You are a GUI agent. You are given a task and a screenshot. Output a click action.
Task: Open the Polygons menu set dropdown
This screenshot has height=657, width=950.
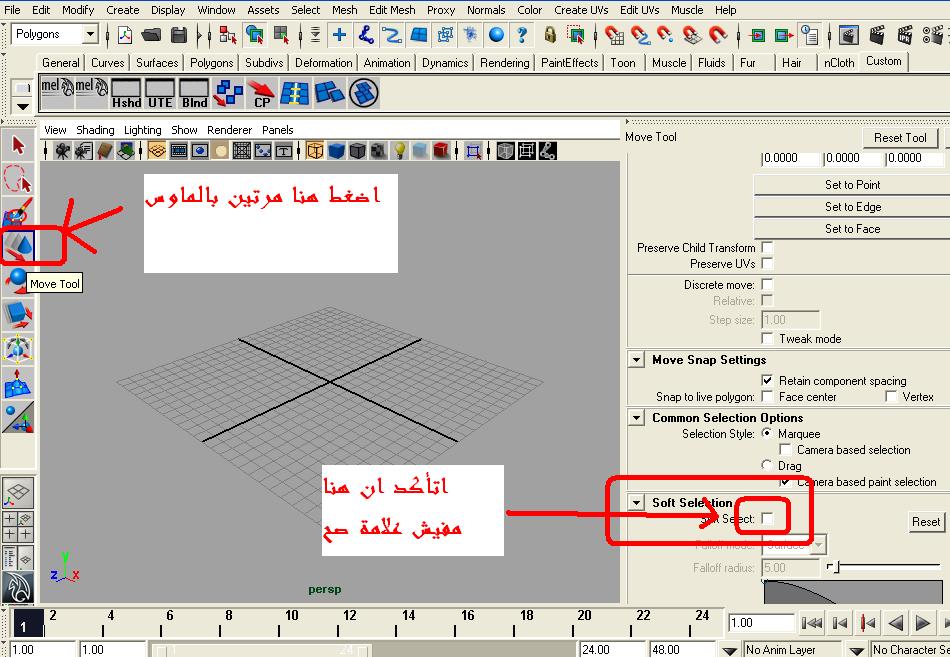pos(90,34)
